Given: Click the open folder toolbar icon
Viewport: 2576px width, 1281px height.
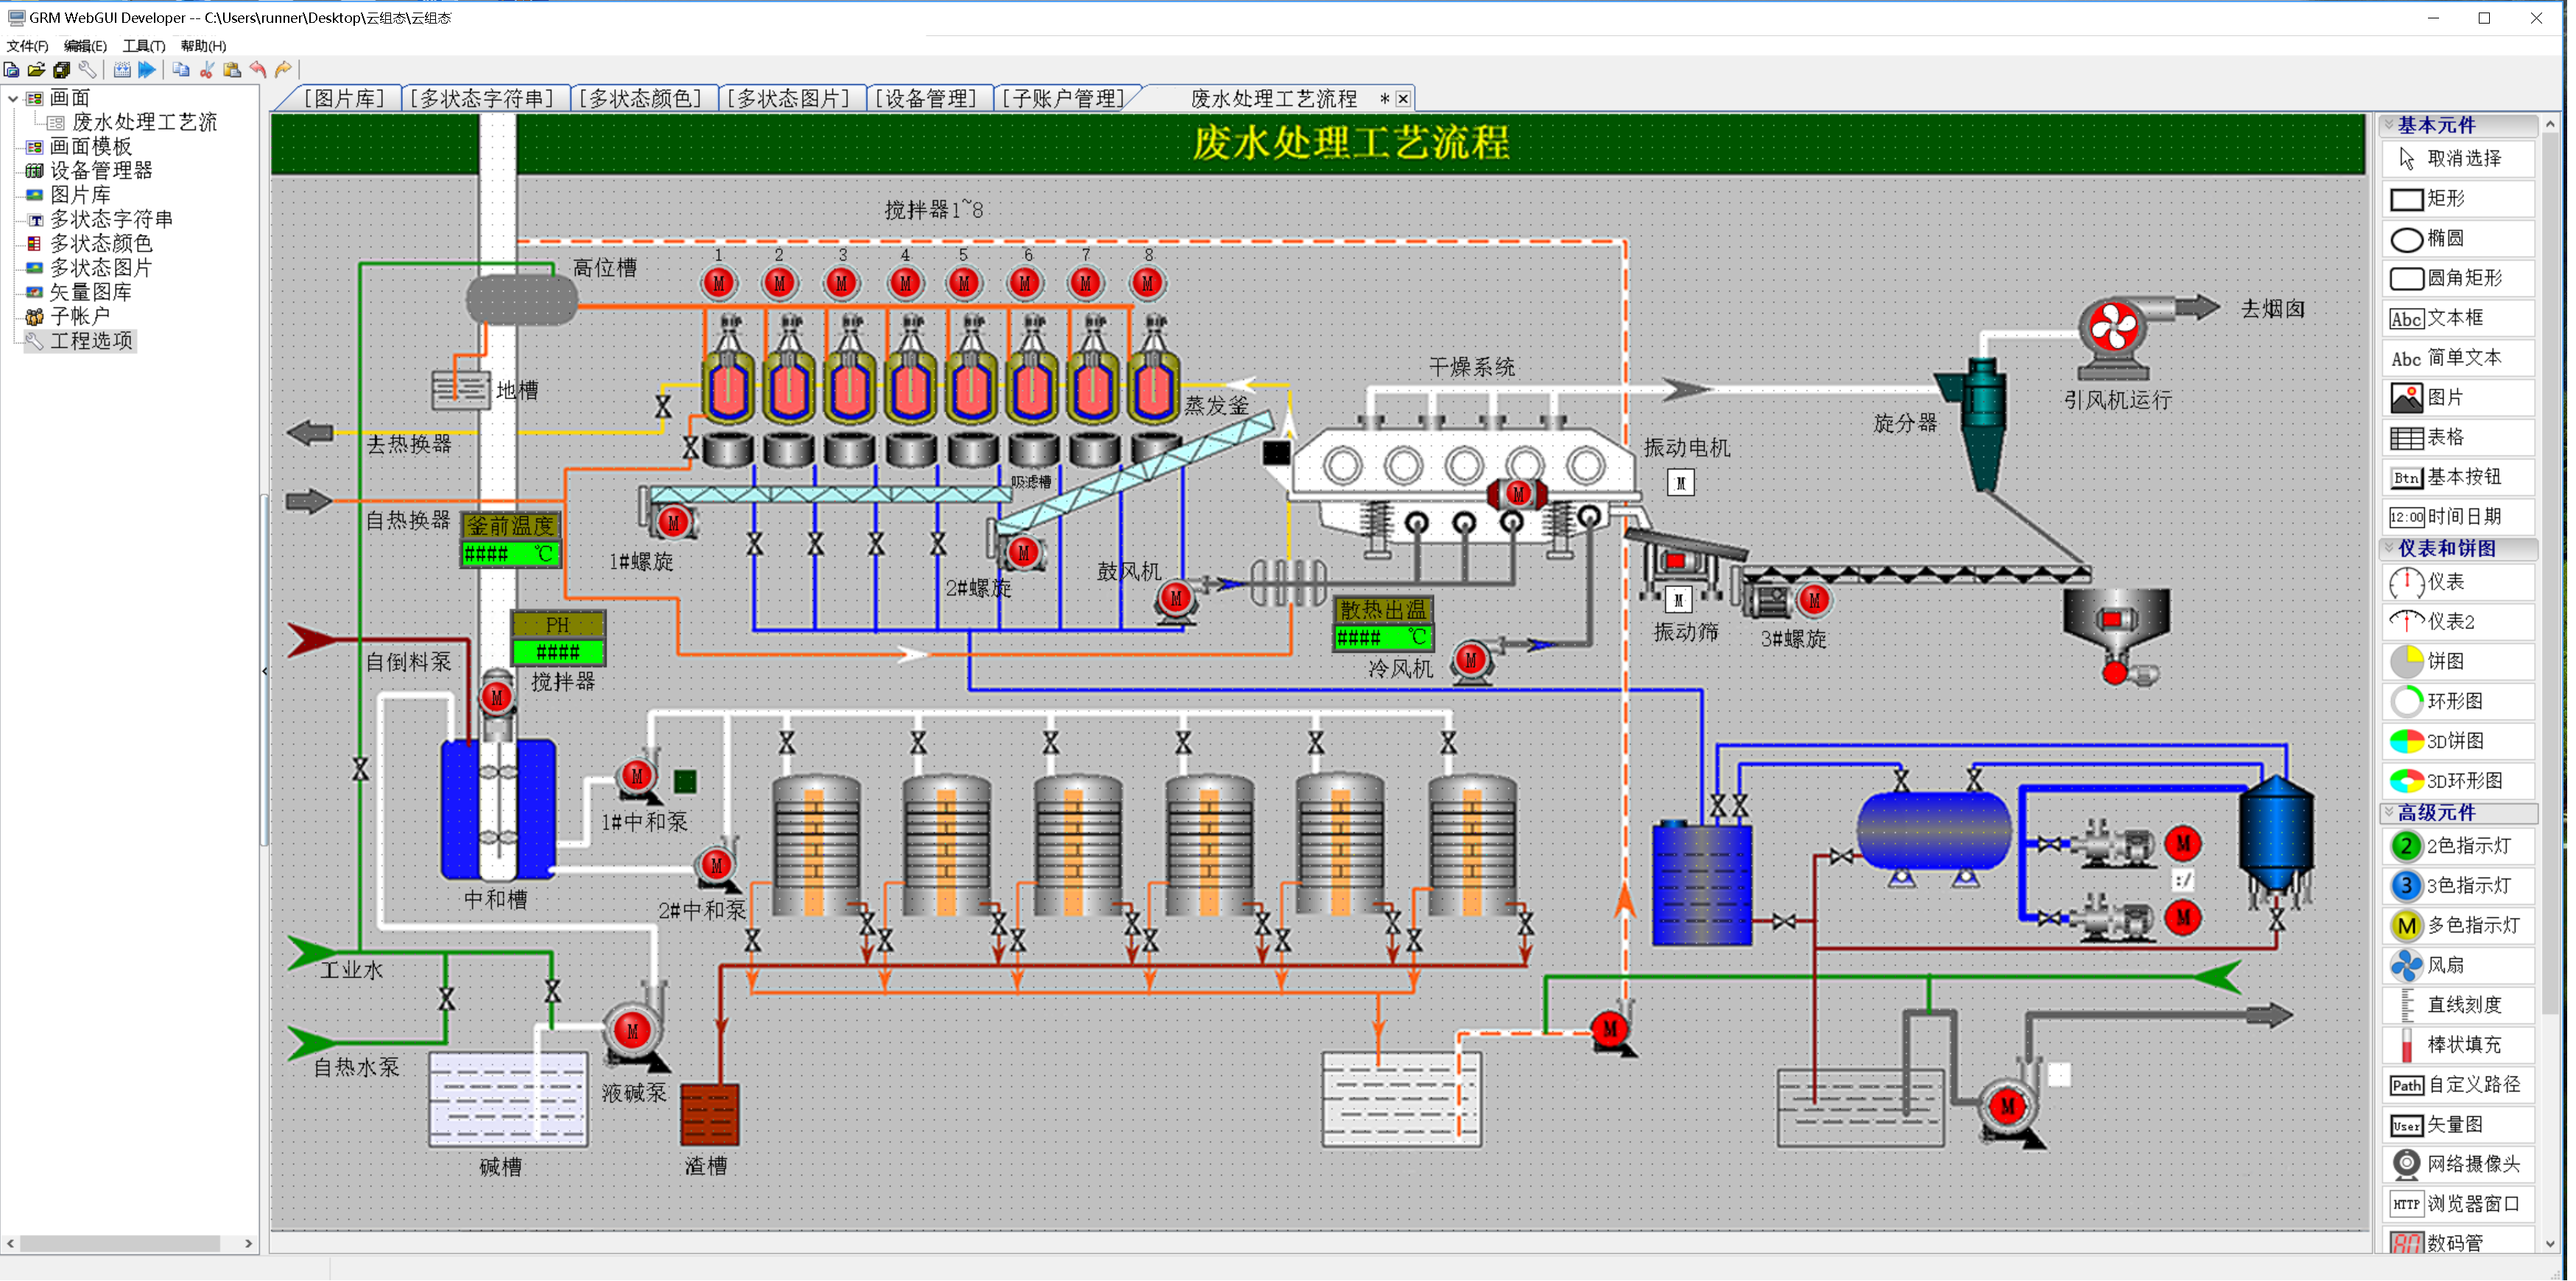Looking at the screenshot, I should point(36,70).
